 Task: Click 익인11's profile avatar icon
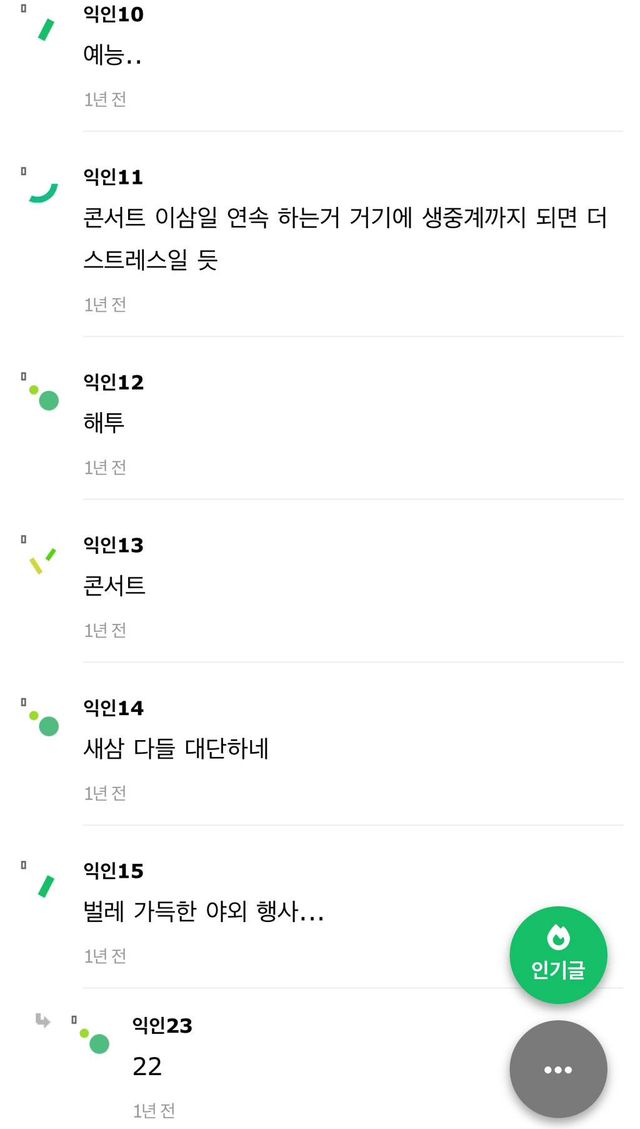point(43,192)
